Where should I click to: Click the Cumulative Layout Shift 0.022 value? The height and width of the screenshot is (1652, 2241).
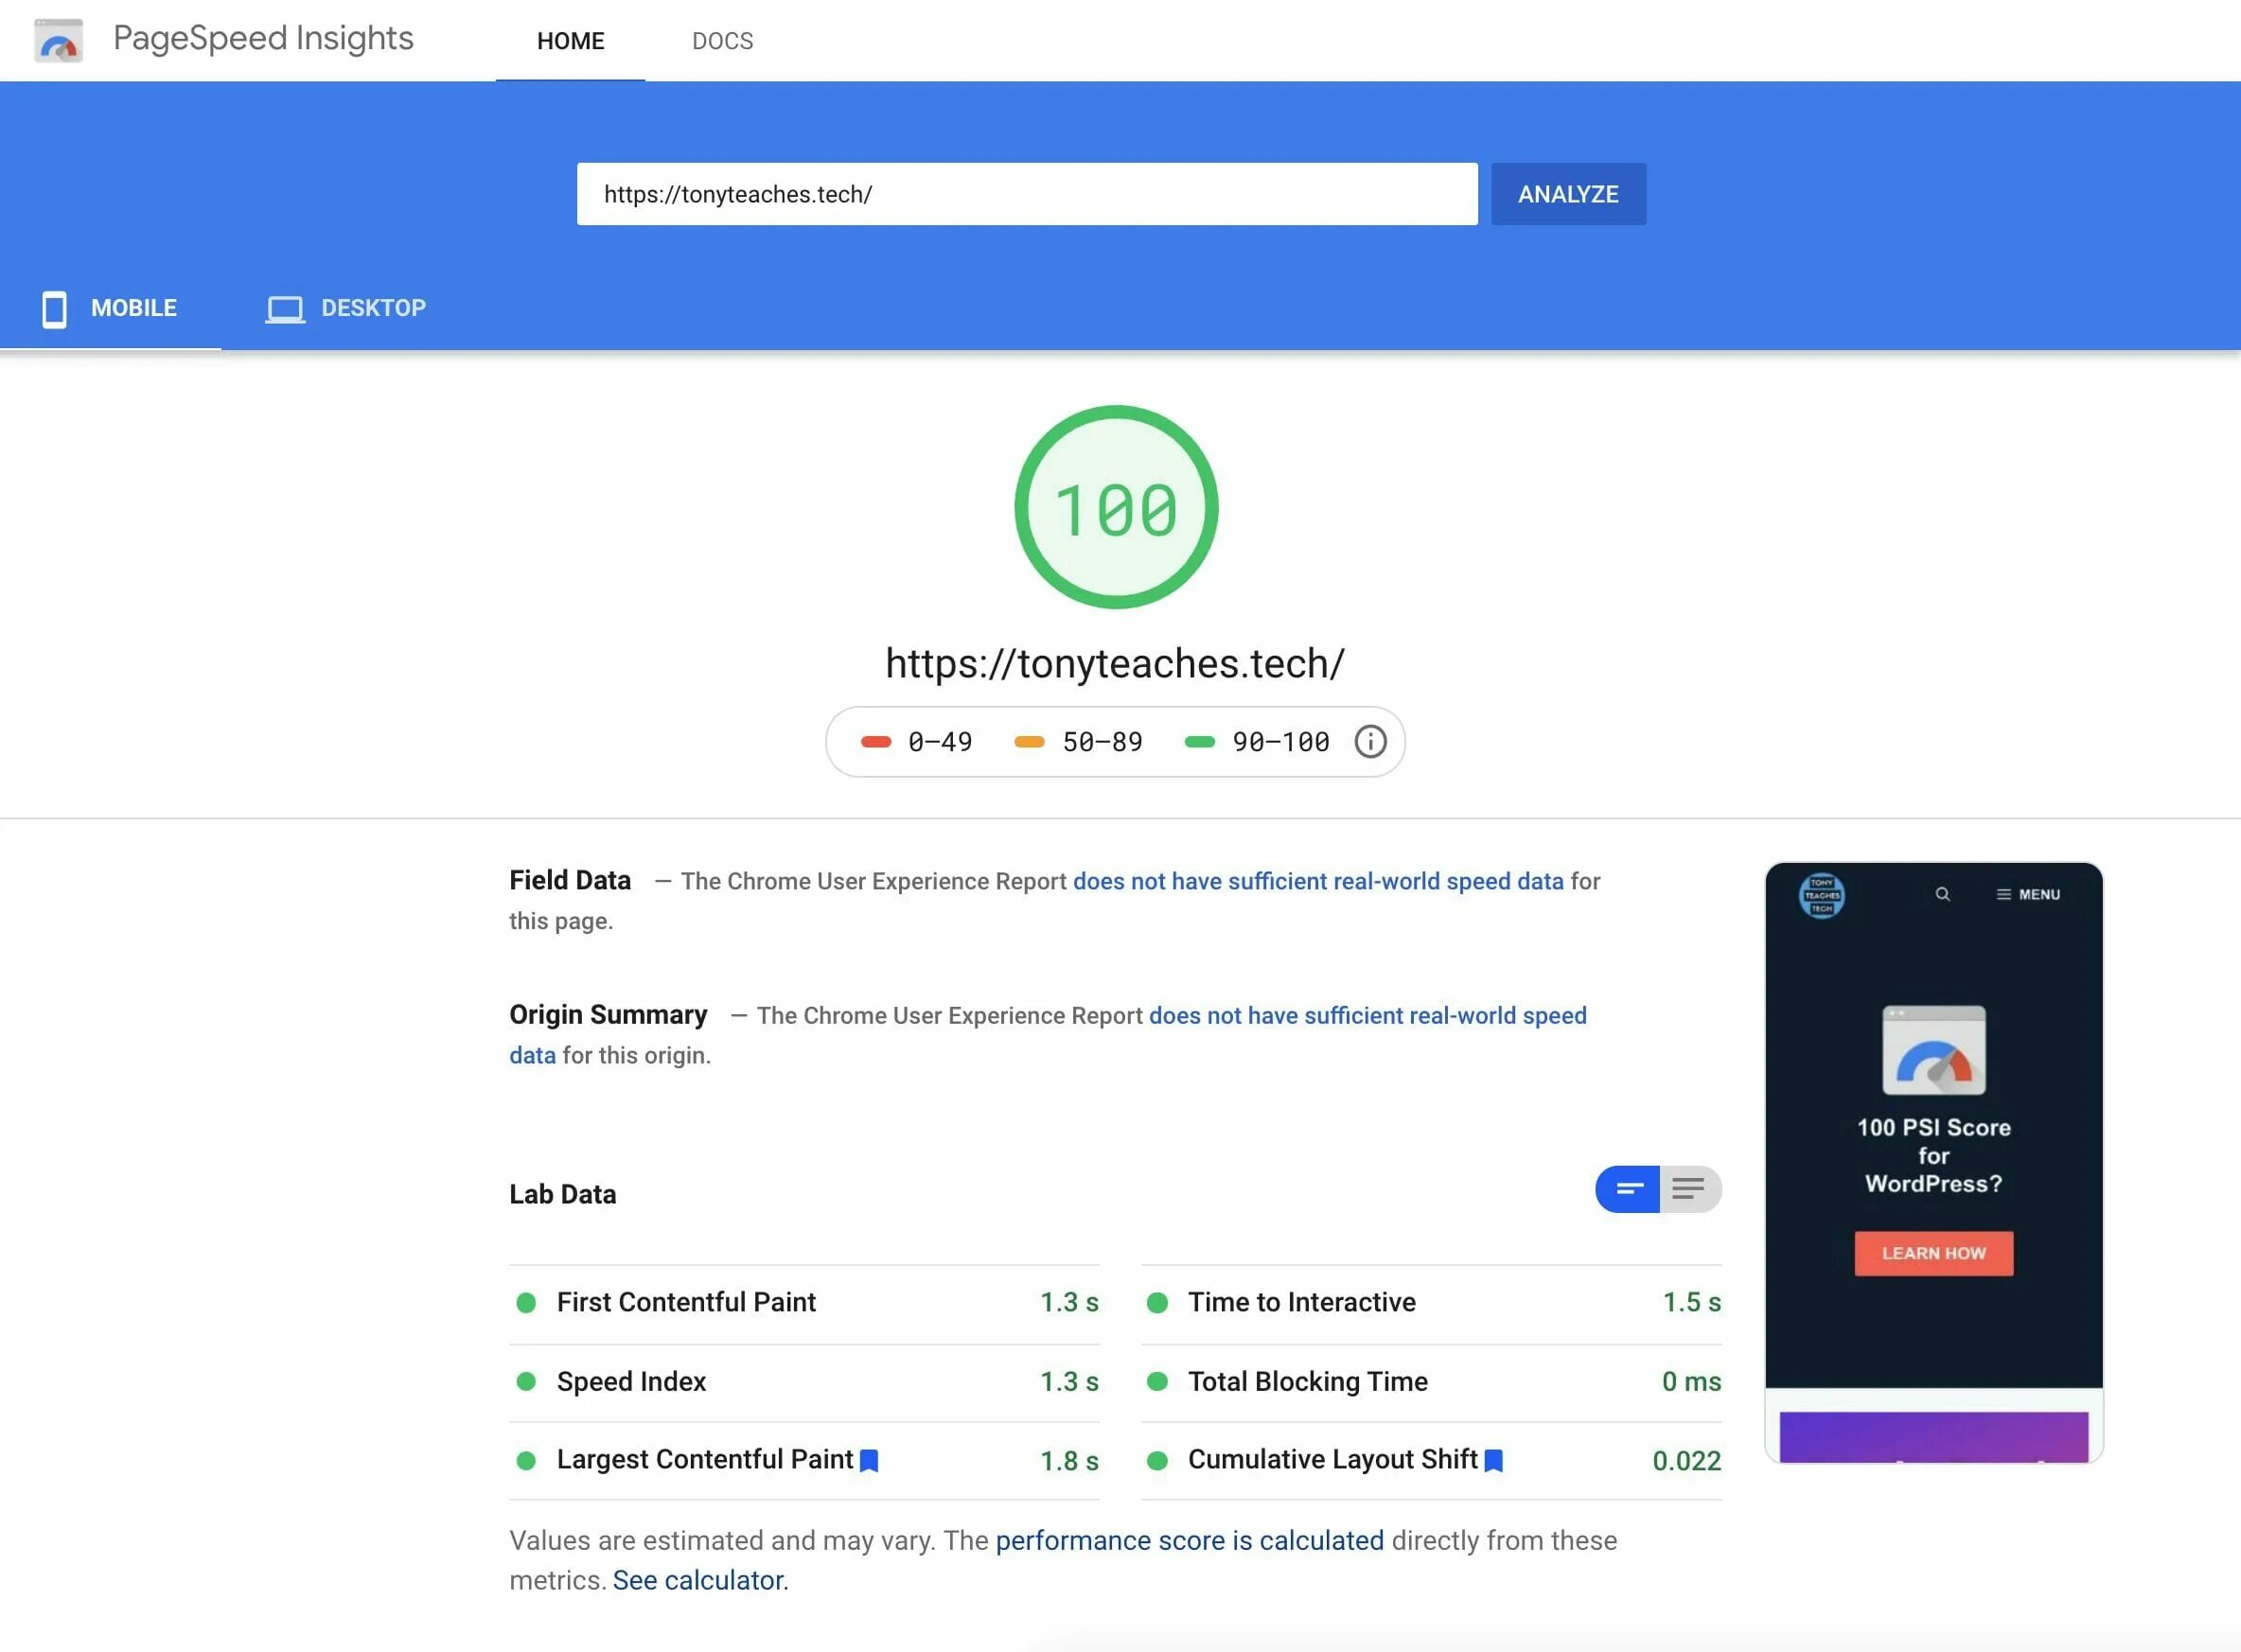coord(1686,1461)
